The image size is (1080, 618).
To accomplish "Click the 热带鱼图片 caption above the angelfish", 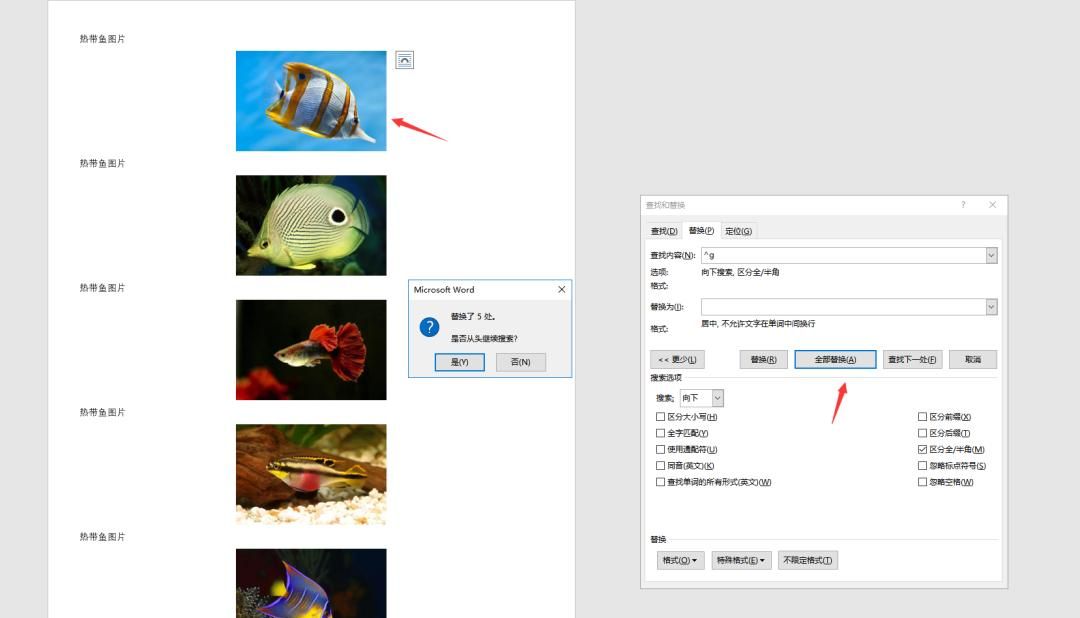I will click(102, 537).
